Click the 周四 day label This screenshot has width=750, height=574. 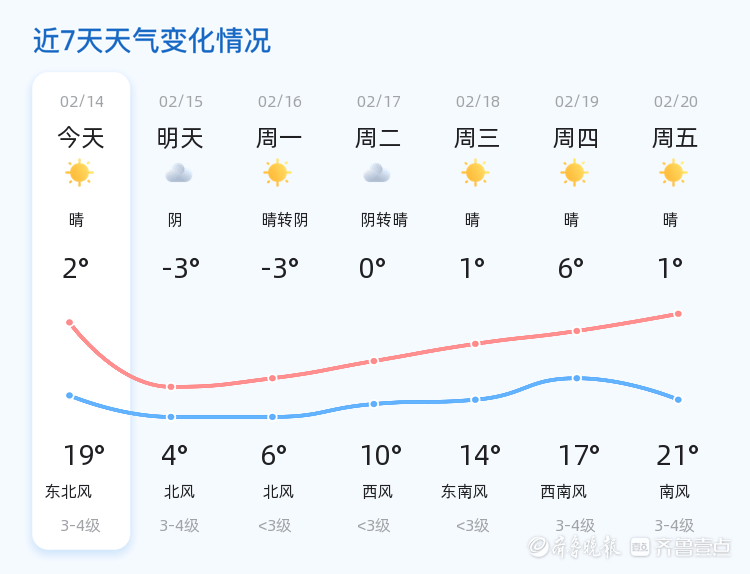[576, 137]
